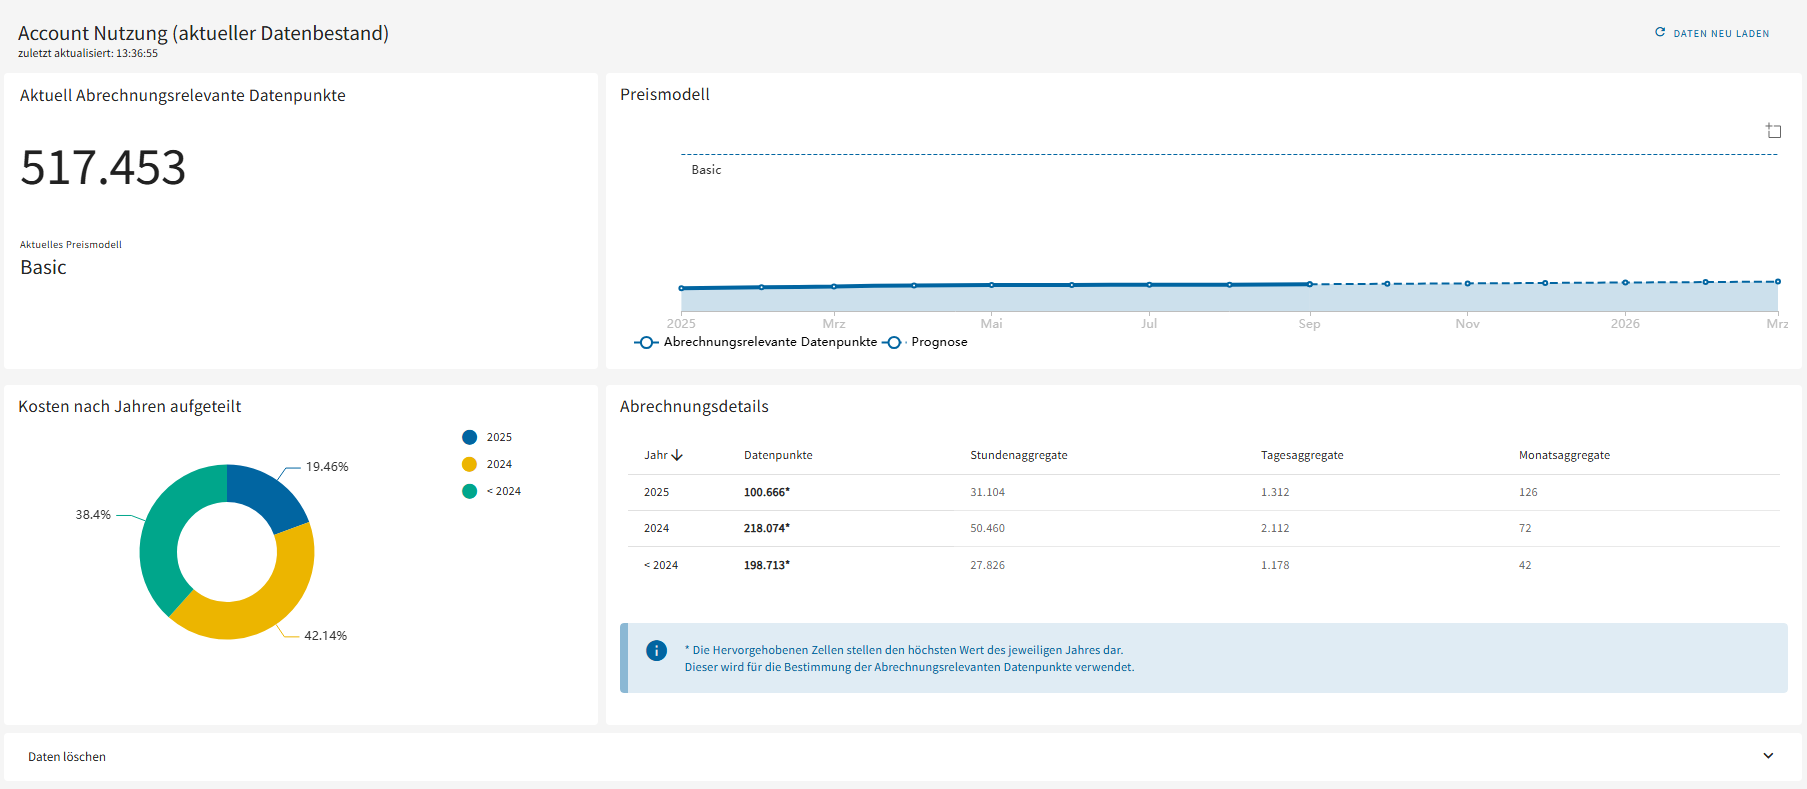Toggle the < 2024 legend entry
The height and width of the screenshot is (789, 1807).
click(x=492, y=491)
